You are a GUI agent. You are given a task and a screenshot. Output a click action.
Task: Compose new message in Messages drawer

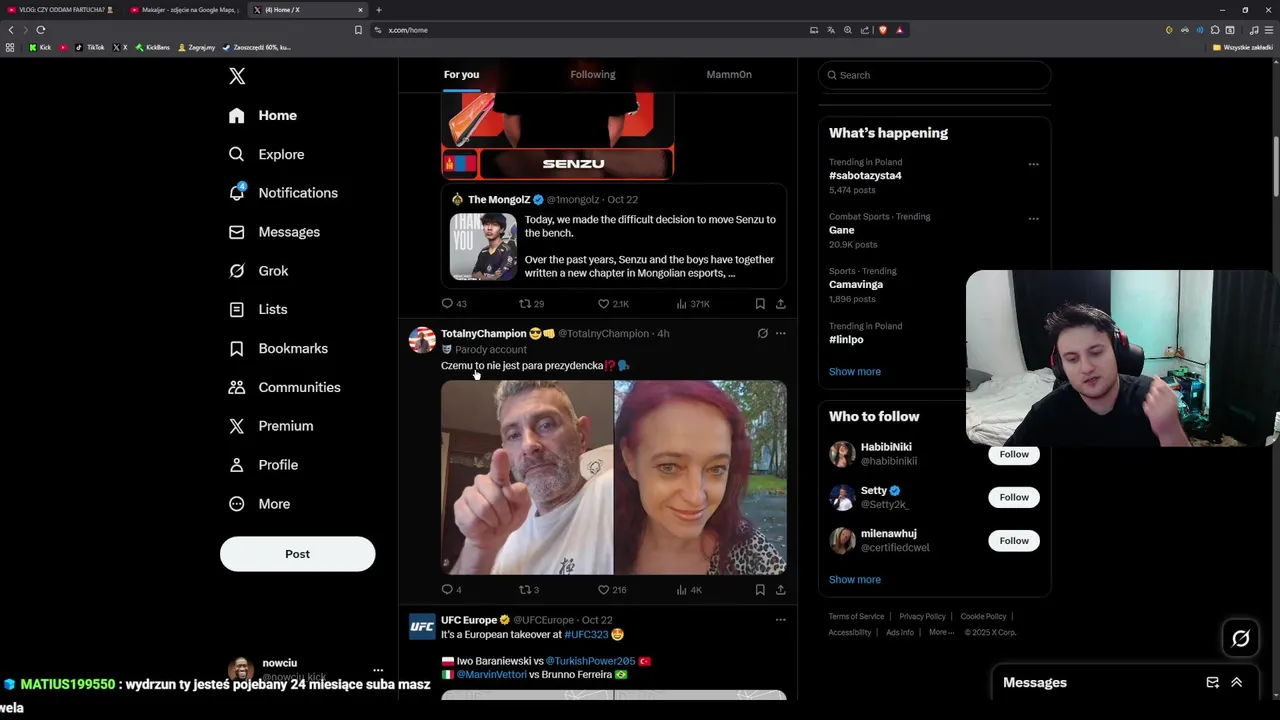(1212, 683)
